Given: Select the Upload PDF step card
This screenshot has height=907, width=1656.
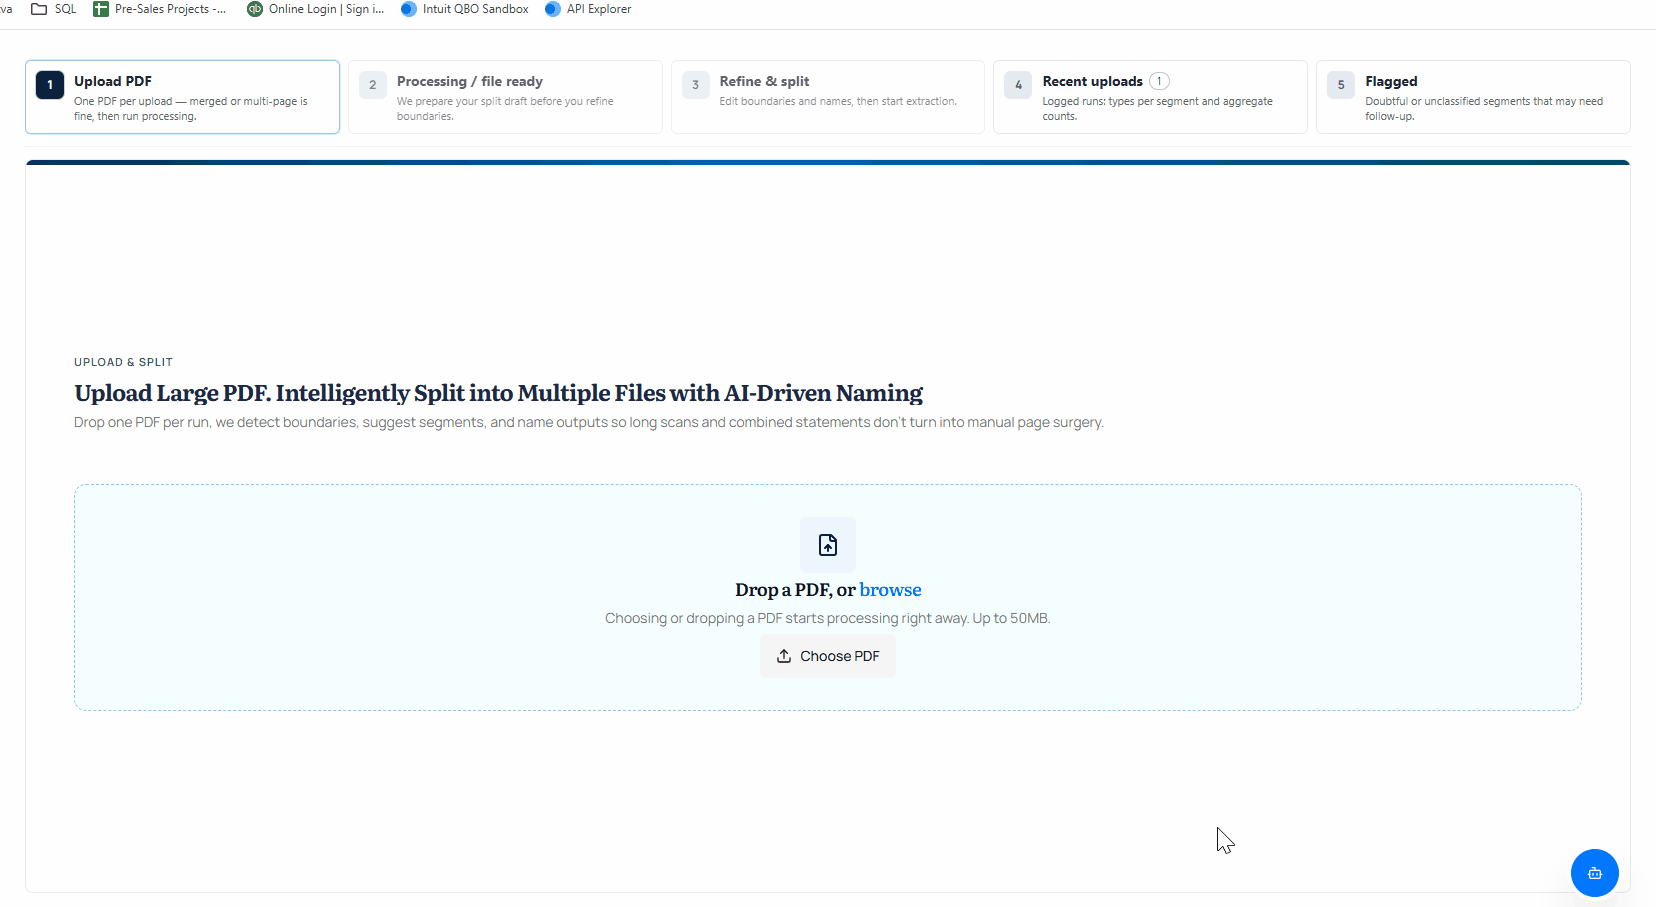Looking at the screenshot, I should click(182, 96).
